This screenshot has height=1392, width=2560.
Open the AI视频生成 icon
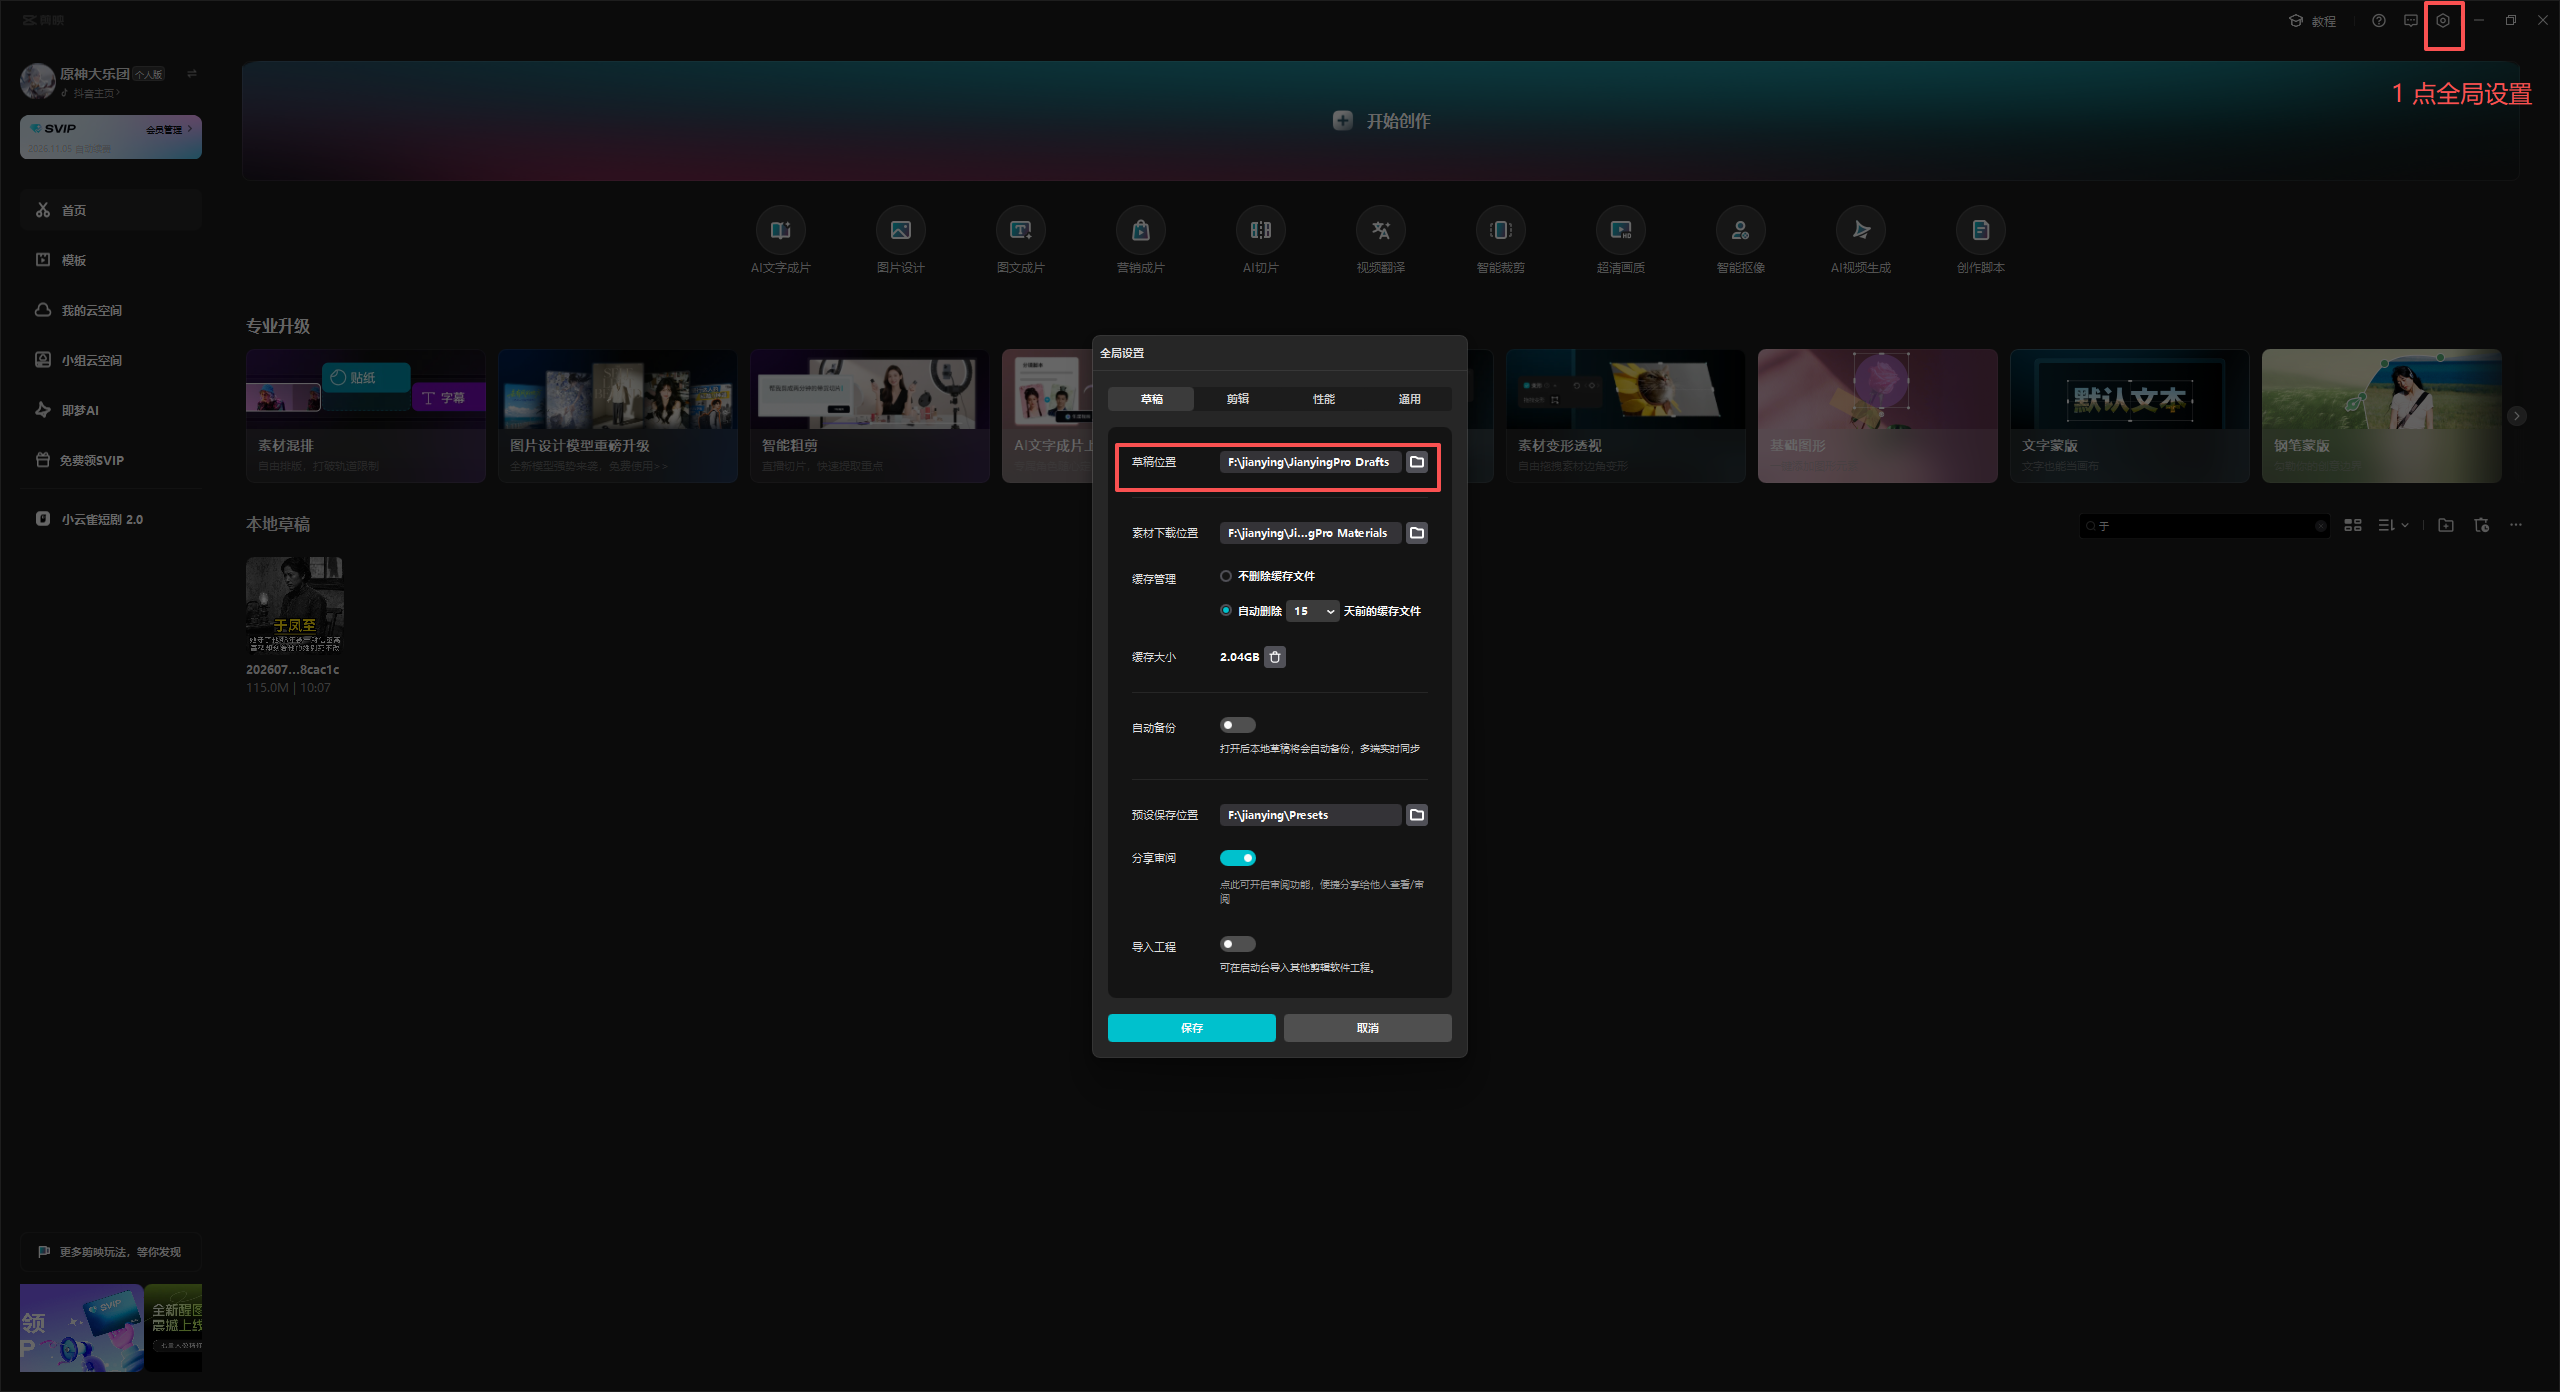tap(1861, 231)
